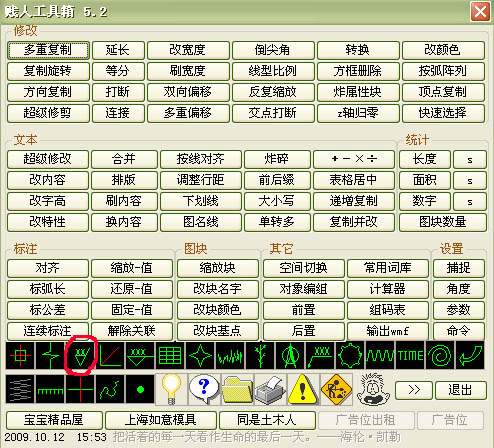This screenshot has height=448, width=494.
Task: Open the 上海如意模具 link button
Action: tap(161, 420)
